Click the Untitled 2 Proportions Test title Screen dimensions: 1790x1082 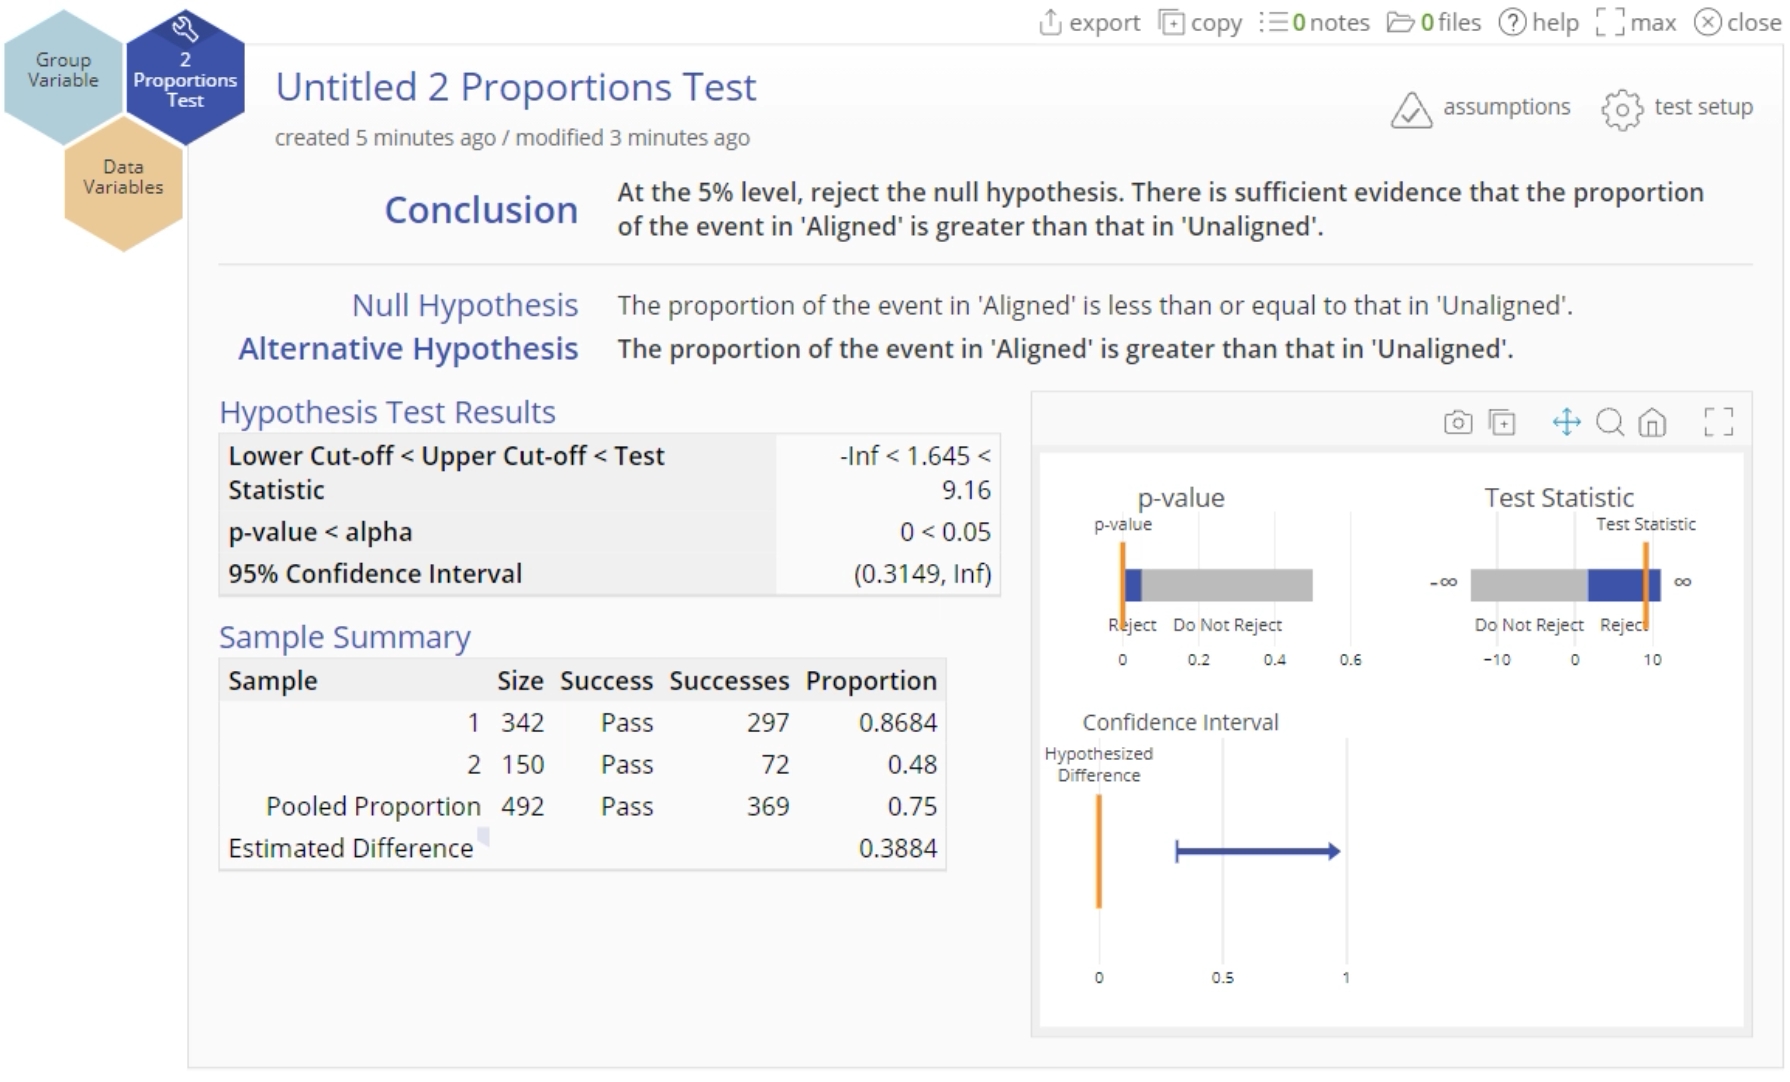tap(516, 88)
